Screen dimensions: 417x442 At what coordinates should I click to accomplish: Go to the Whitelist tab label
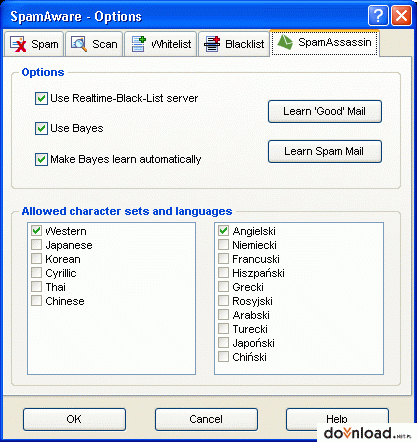pyautogui.click(x=171, y=44)
